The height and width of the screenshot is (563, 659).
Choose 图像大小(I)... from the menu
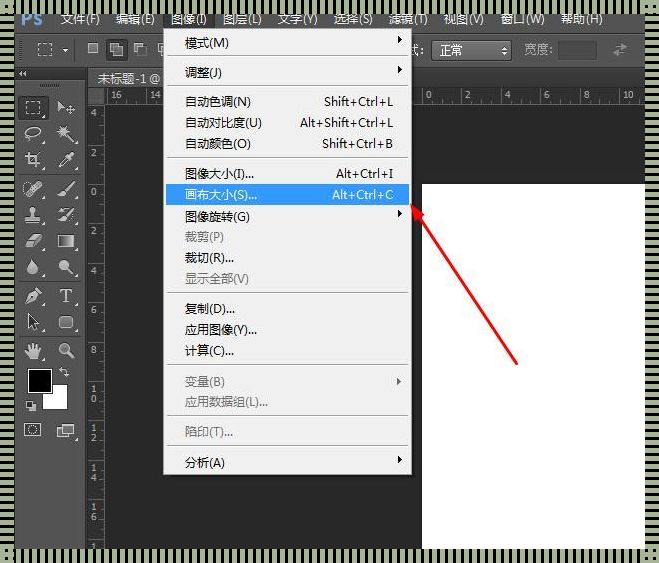pos(287,174)
